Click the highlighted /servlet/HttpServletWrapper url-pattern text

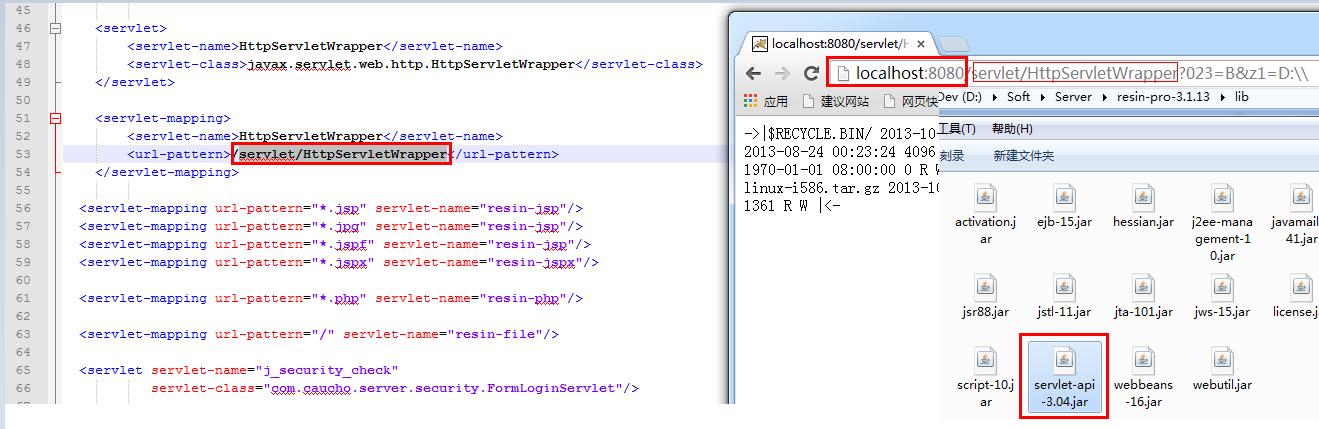[341, 154]
